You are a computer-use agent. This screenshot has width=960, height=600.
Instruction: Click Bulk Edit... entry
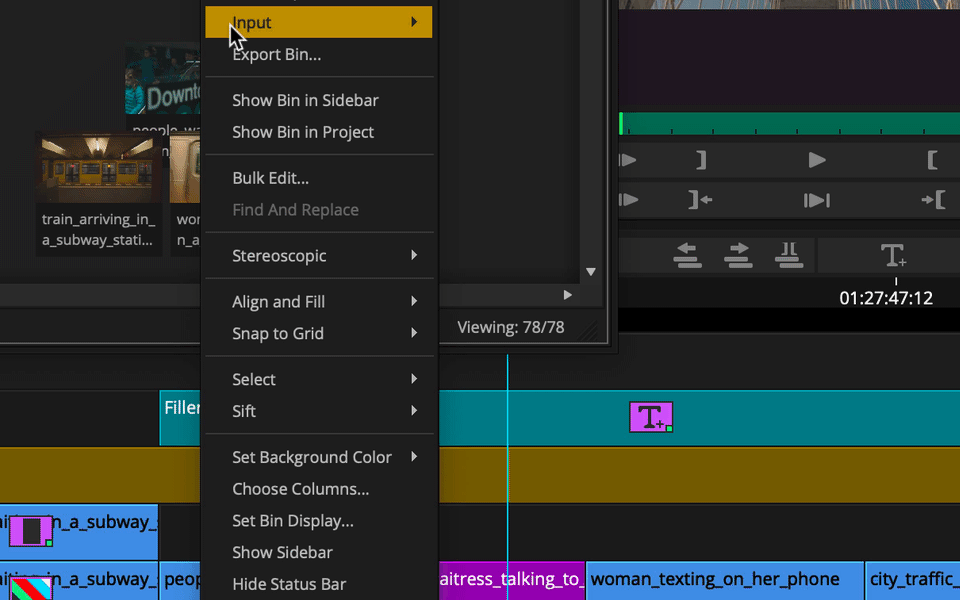pyautogui.click(x=270, y=178)
